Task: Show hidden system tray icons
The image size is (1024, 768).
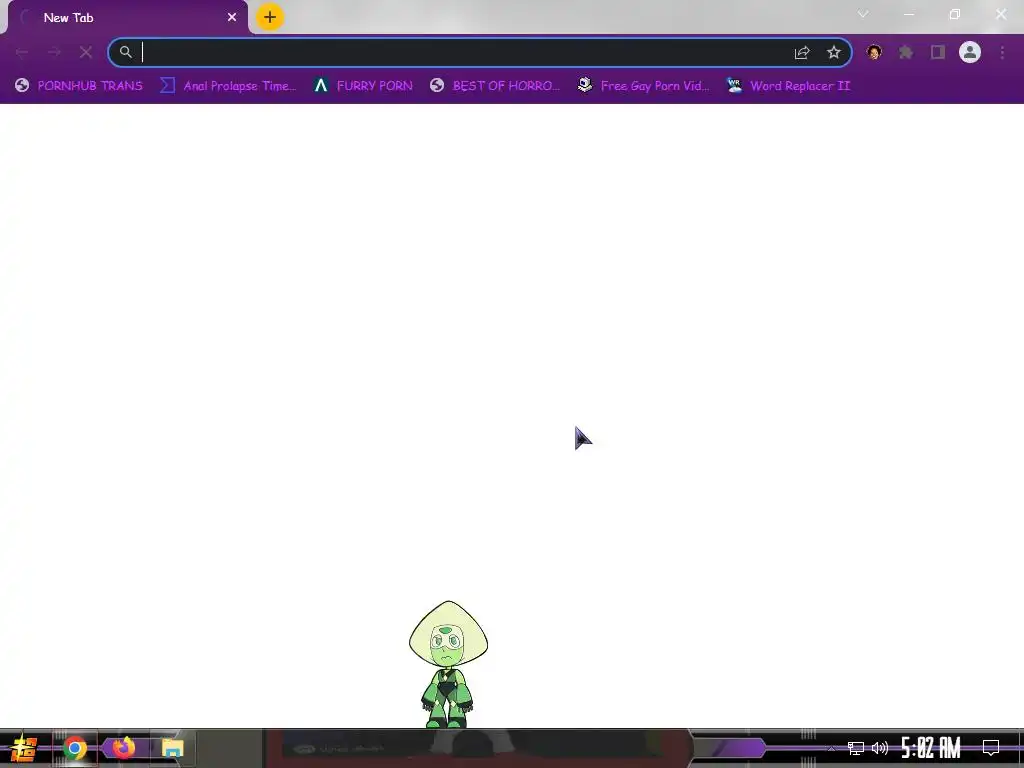Action: coord(831,748)
